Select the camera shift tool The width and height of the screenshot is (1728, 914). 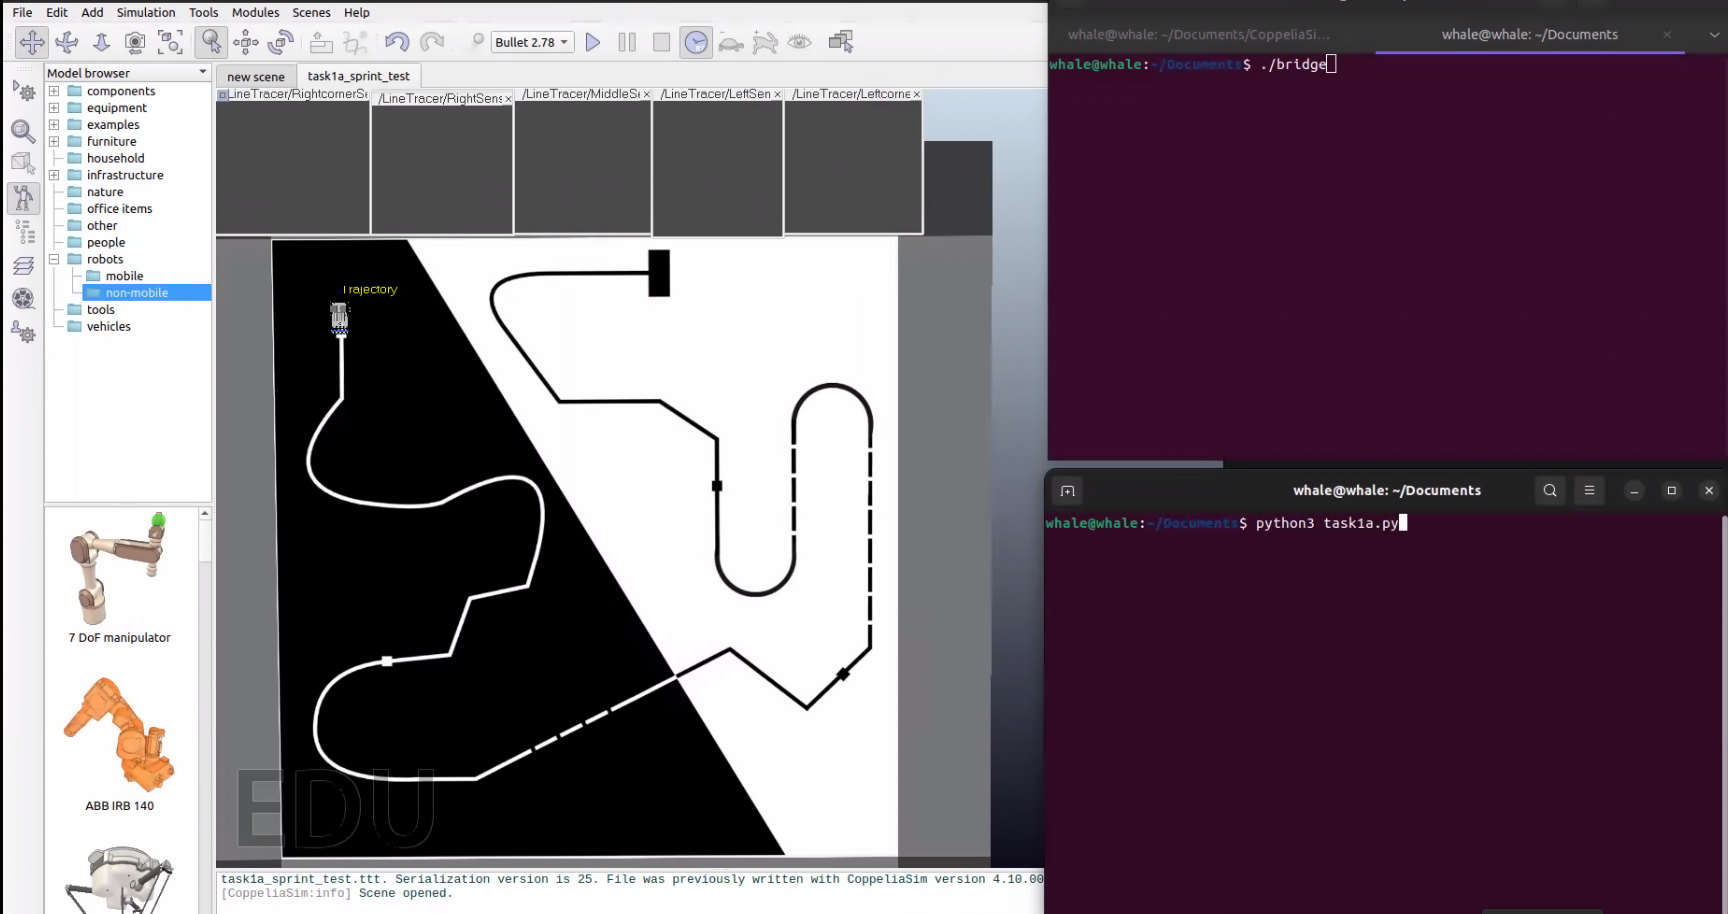[x=101, y=42]
